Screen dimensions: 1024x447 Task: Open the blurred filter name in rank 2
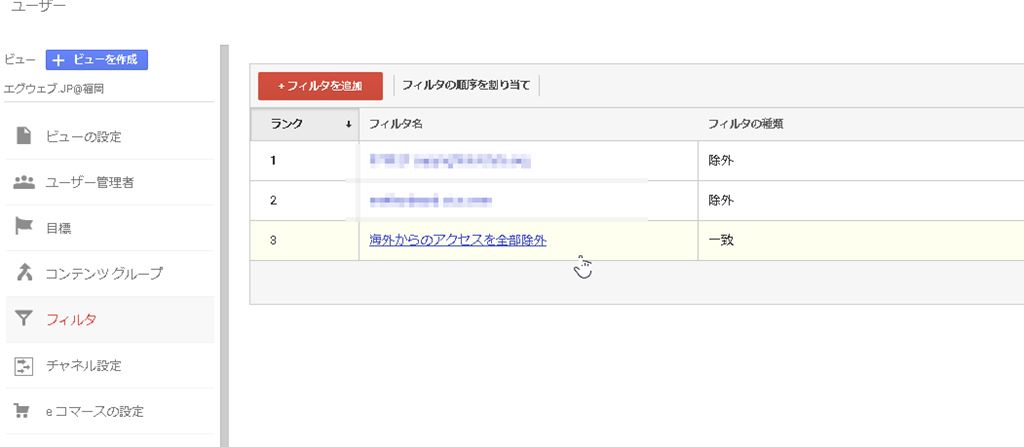[430, 201]
